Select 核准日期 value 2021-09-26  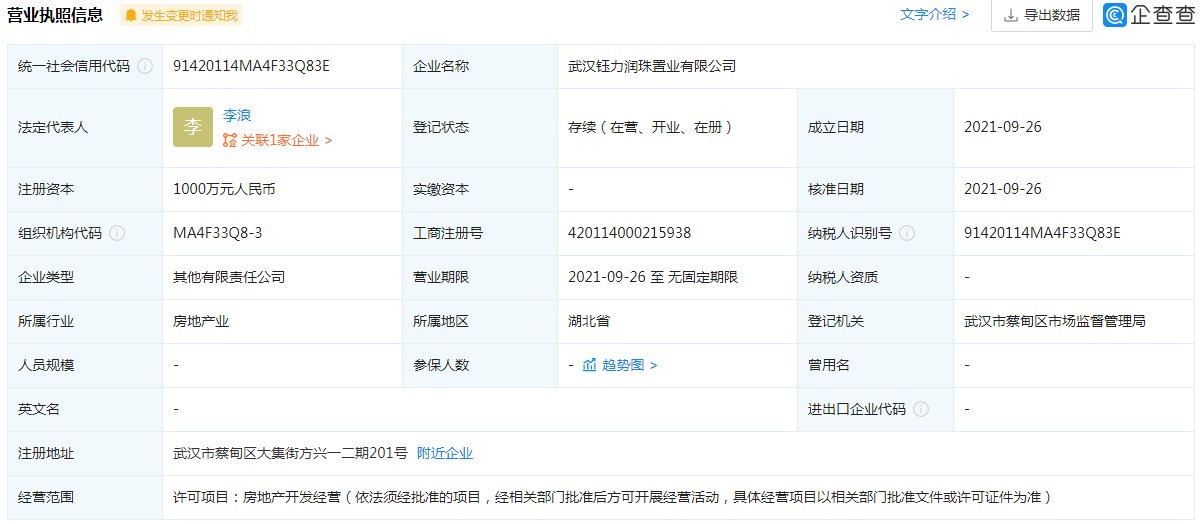click(1003, 189)
